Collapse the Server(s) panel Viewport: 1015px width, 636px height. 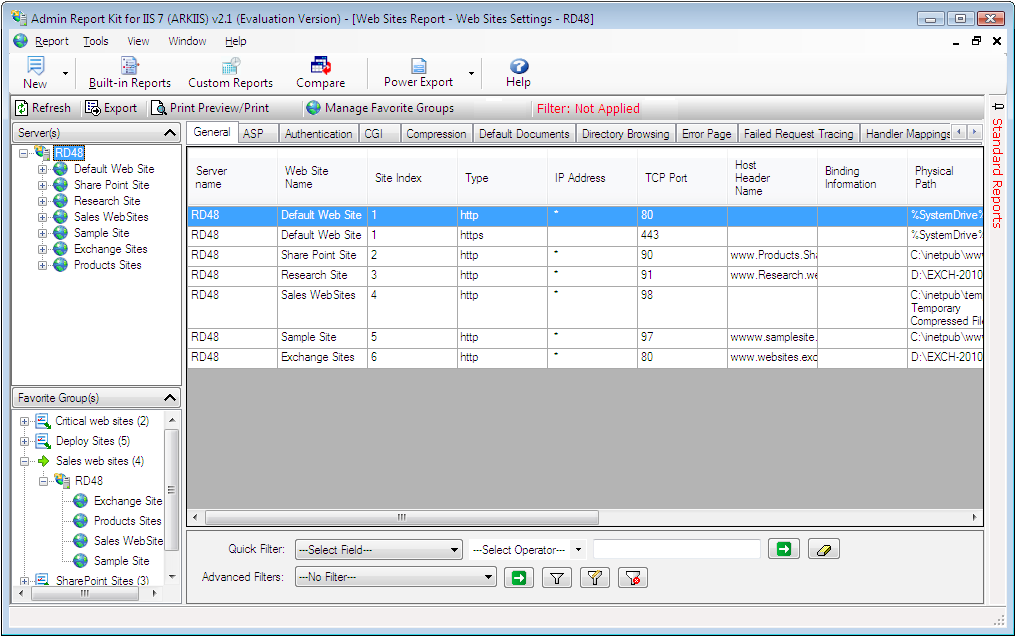point(170,133)
